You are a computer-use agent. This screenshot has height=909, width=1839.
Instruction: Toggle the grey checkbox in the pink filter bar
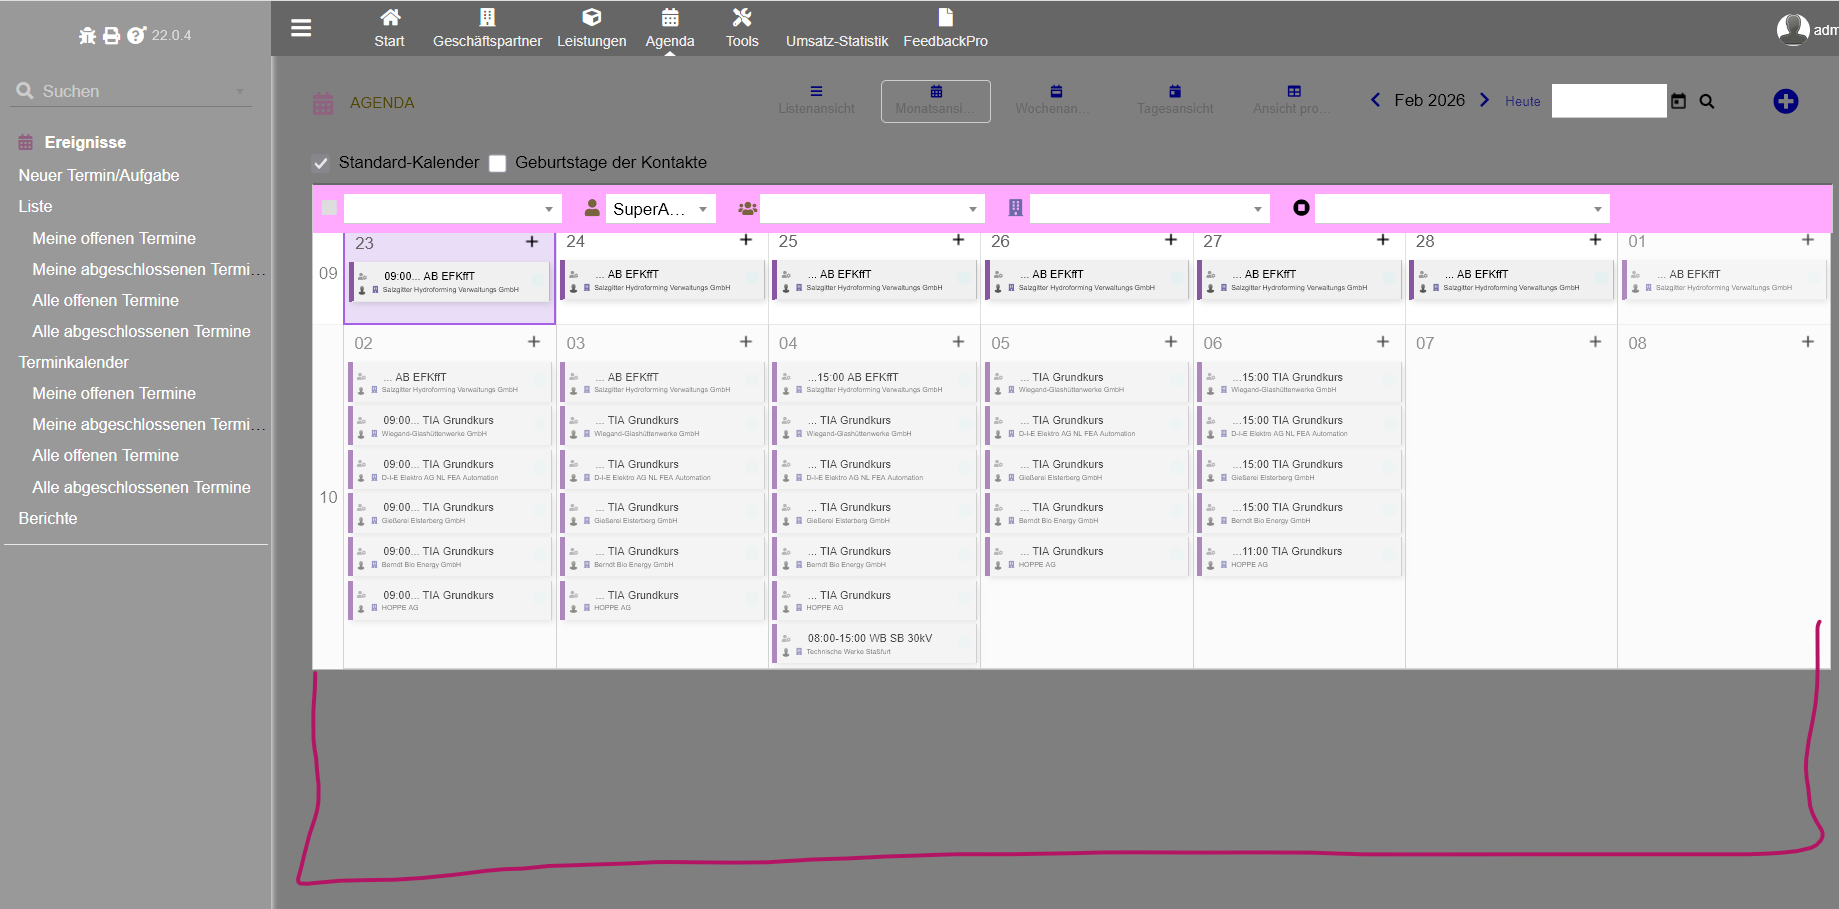329,208
